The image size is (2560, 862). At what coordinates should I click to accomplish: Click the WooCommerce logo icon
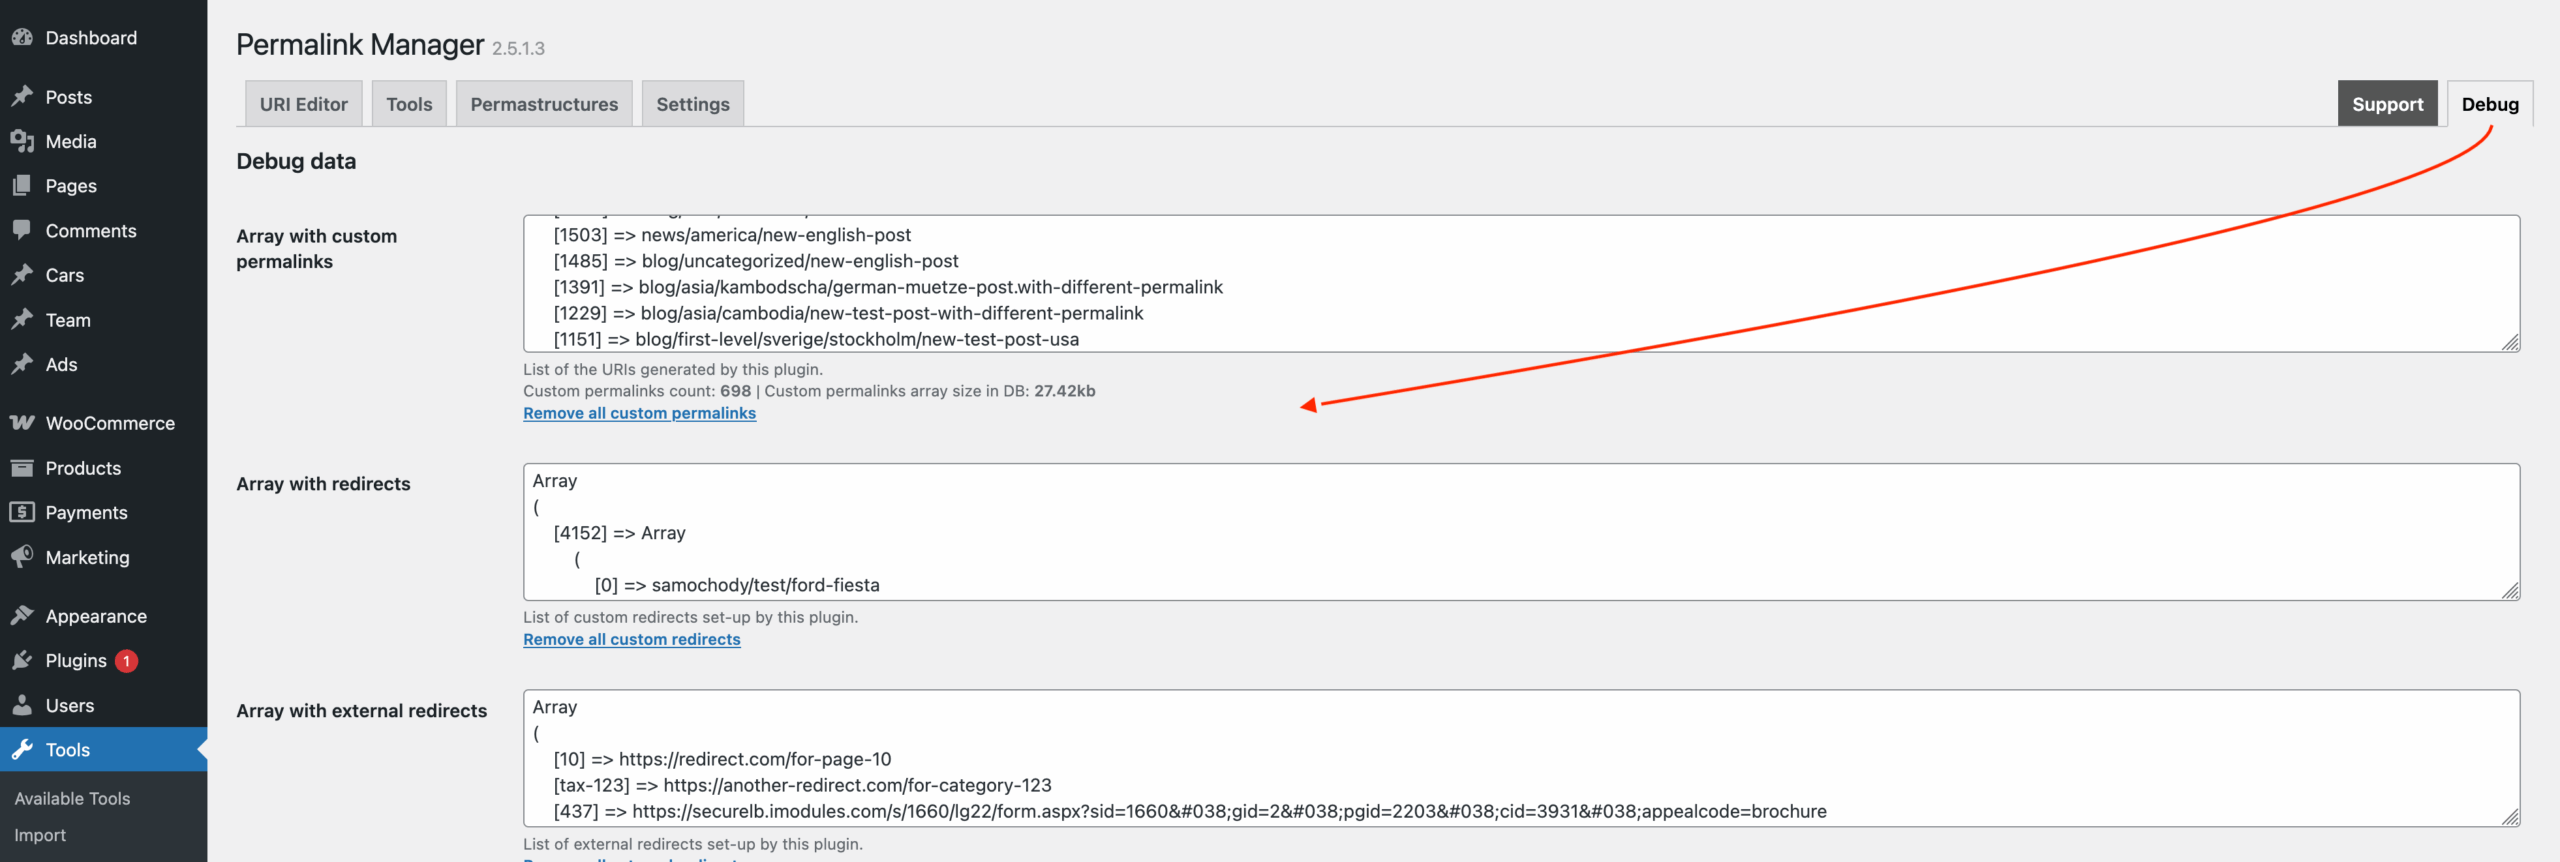pos(22,423)
